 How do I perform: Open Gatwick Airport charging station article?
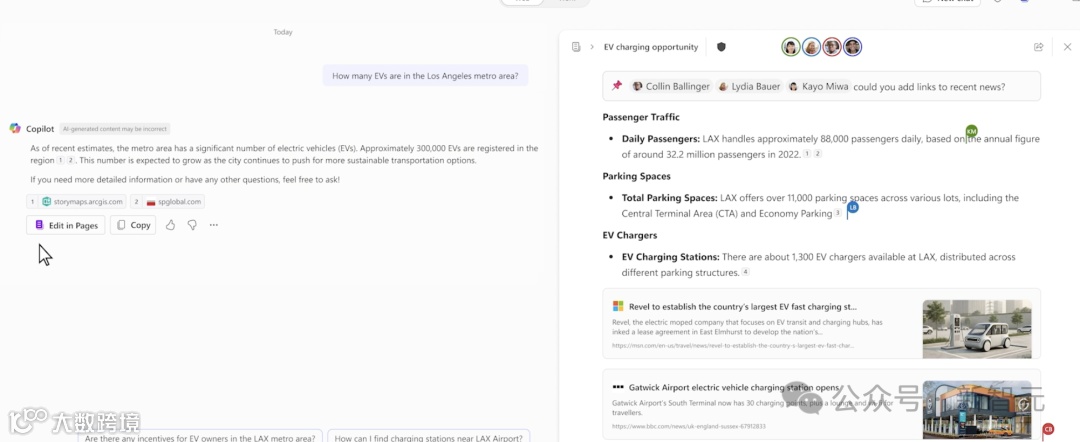(821, 406)
